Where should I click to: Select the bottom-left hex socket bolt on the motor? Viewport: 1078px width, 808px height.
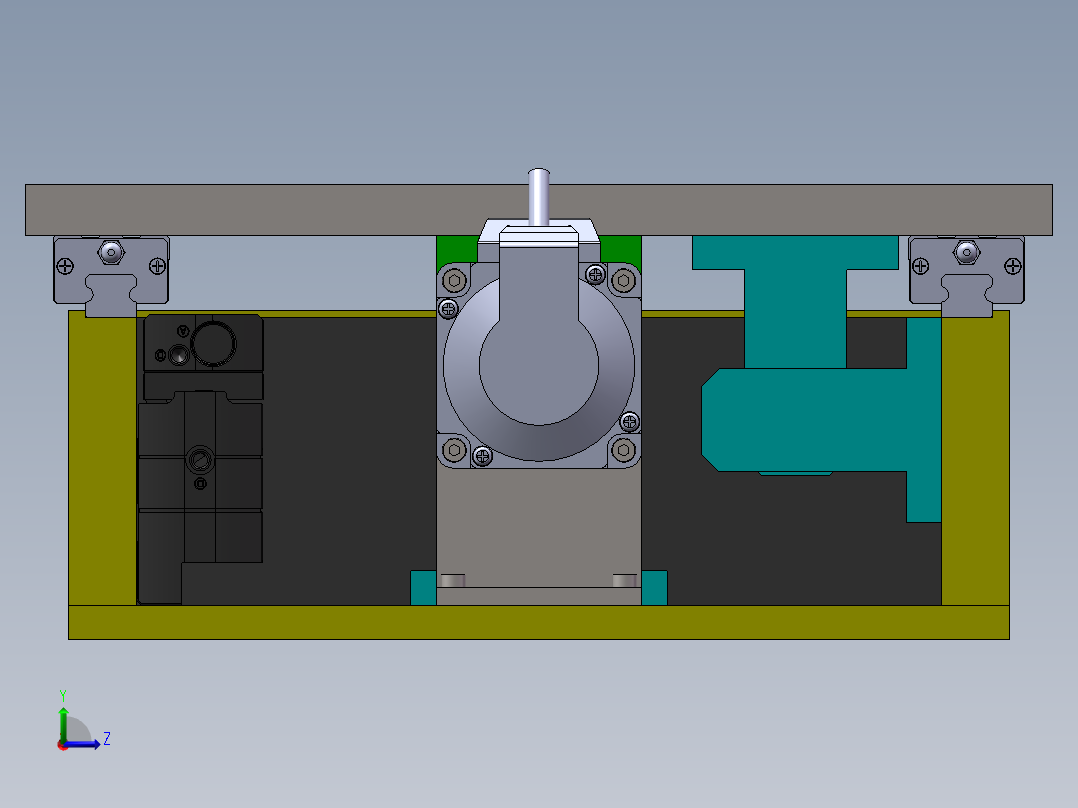(x=454, y=450)
